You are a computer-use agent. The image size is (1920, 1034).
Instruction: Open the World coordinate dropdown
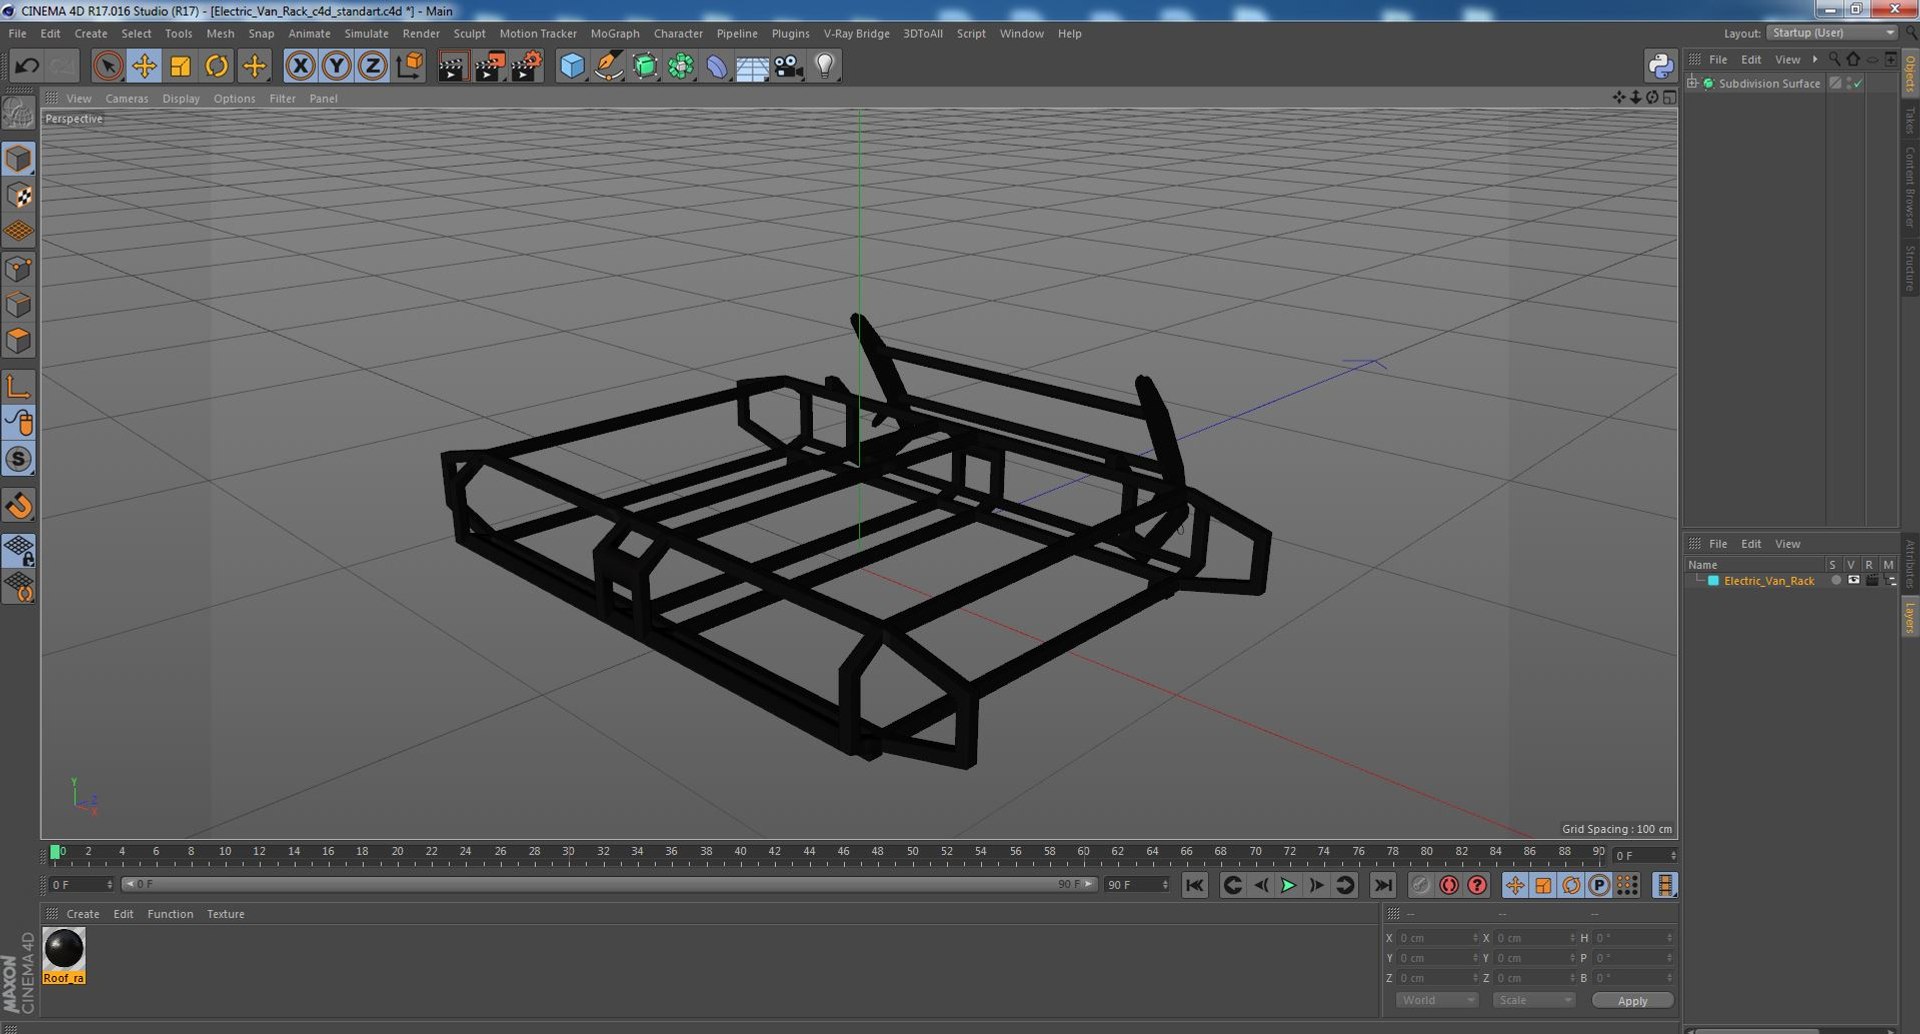click(1436, 1000)
